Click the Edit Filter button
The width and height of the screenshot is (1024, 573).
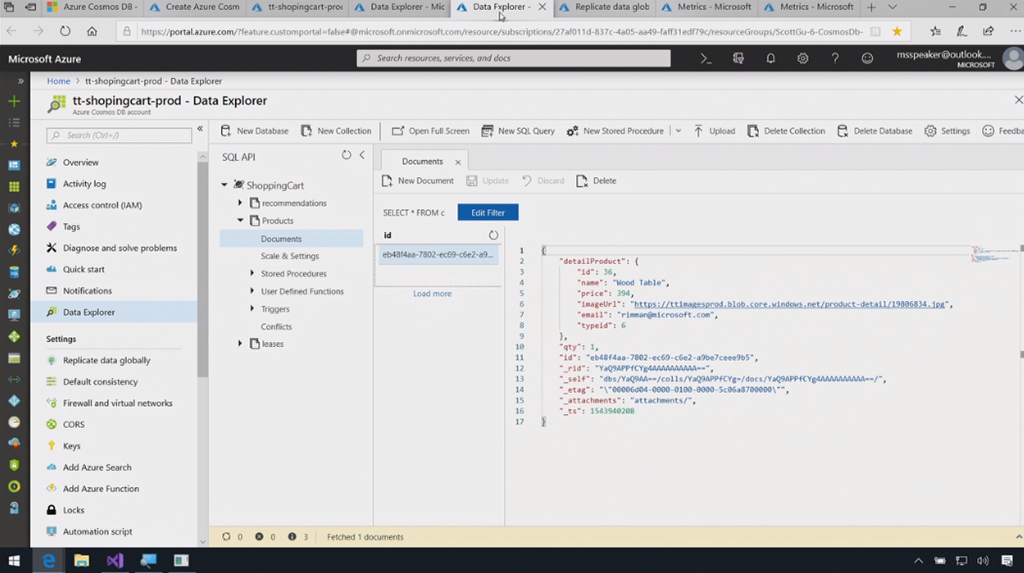pyautogui.click(x=488, y=213)
